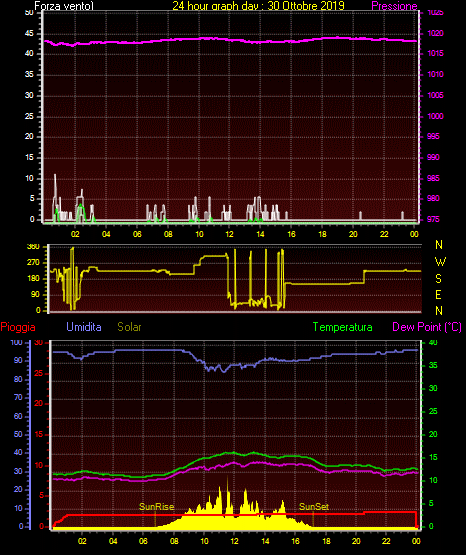Click the Pioggia legend label
The height and width of the screenshot is (555, 466).
pyautogui.click(x=18, y=327)
